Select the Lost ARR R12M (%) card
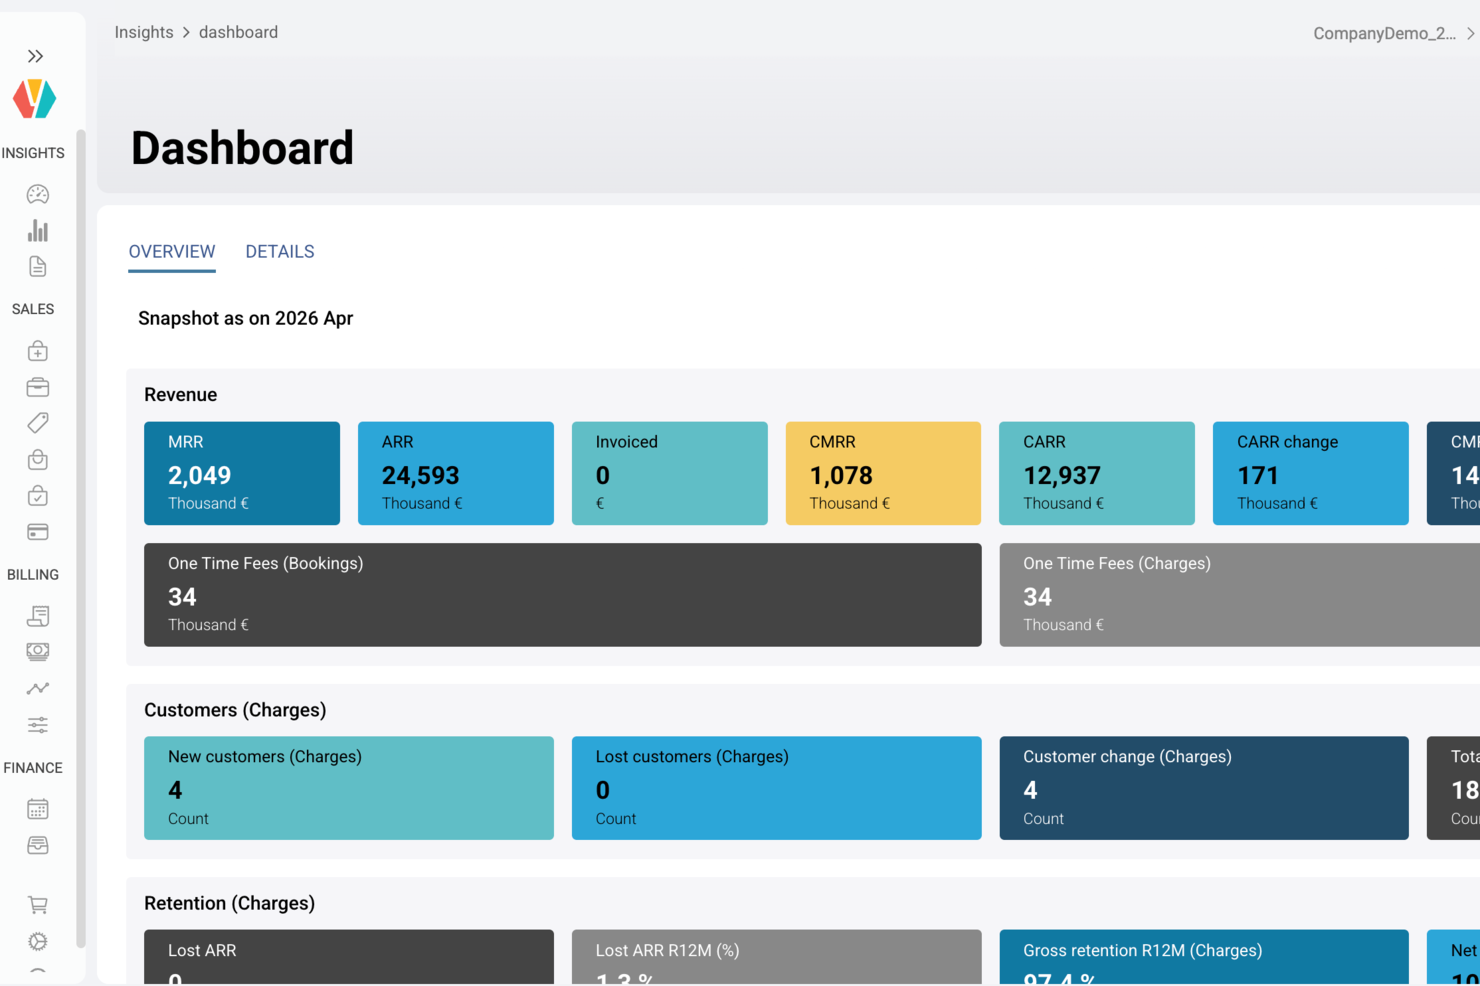This screenshot has height=986, width=1480. (777, 957)
